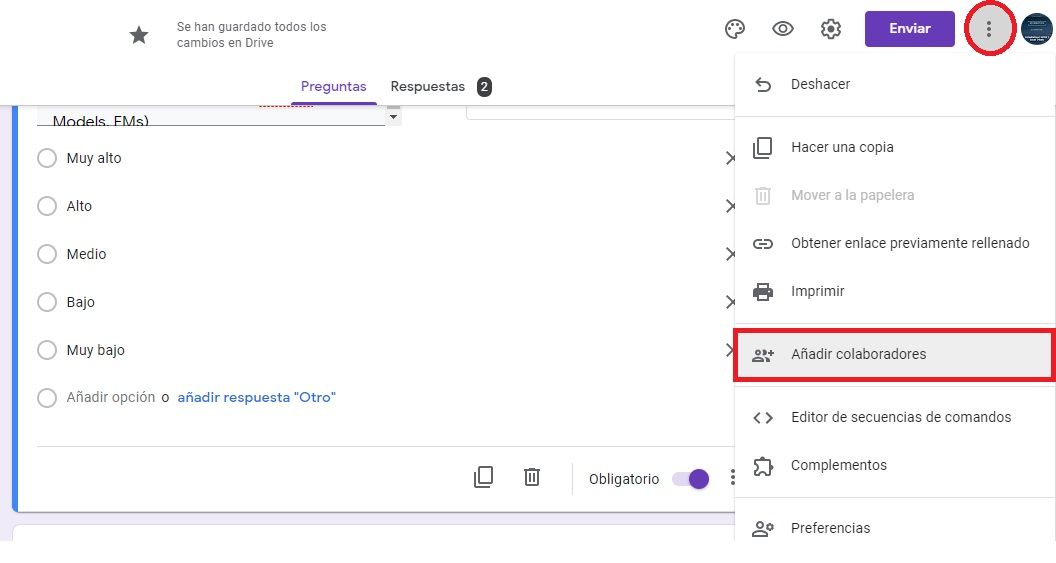Remove the Bajo option
Viewport: 1056px width, 563px height.
pos(729,302)
